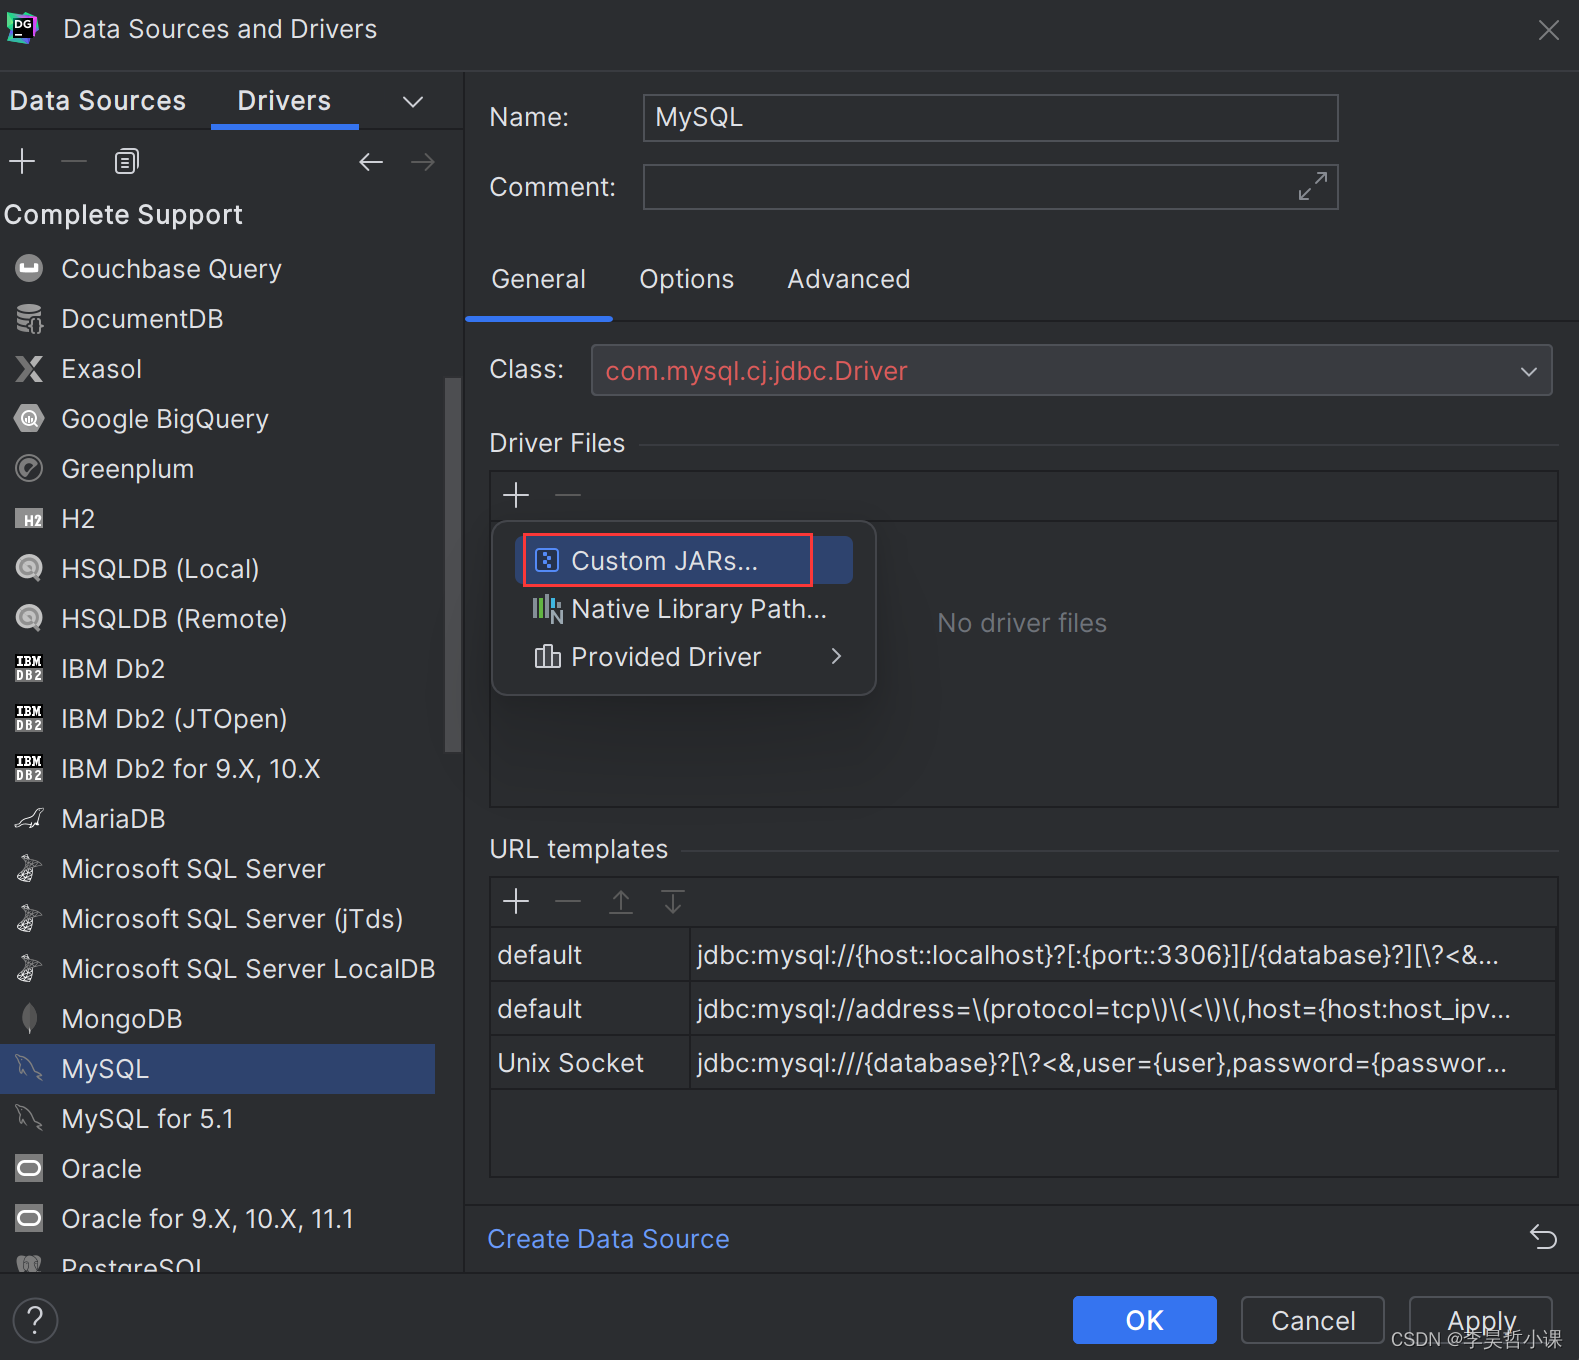Select Oracle for 9.X, 10.X, 11.1 driver
Viewport: 1579px width, 1360px height.
coord(217,1219)
